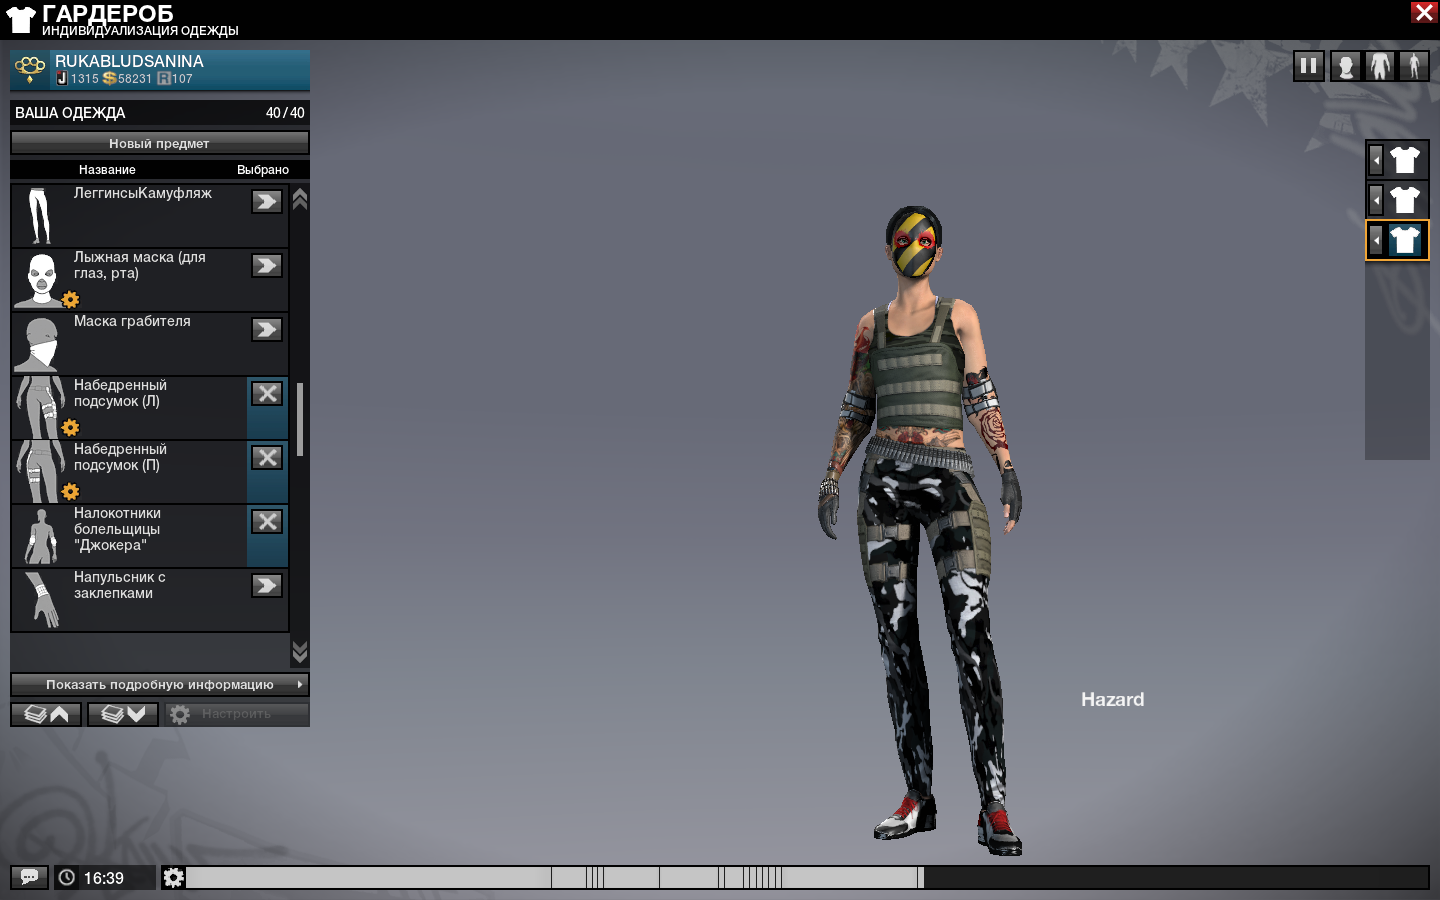The width and height of the screenshot is (1440, 900).
Task: Expand the second outfit slot arrow
Action: (x=1377, y=200)
